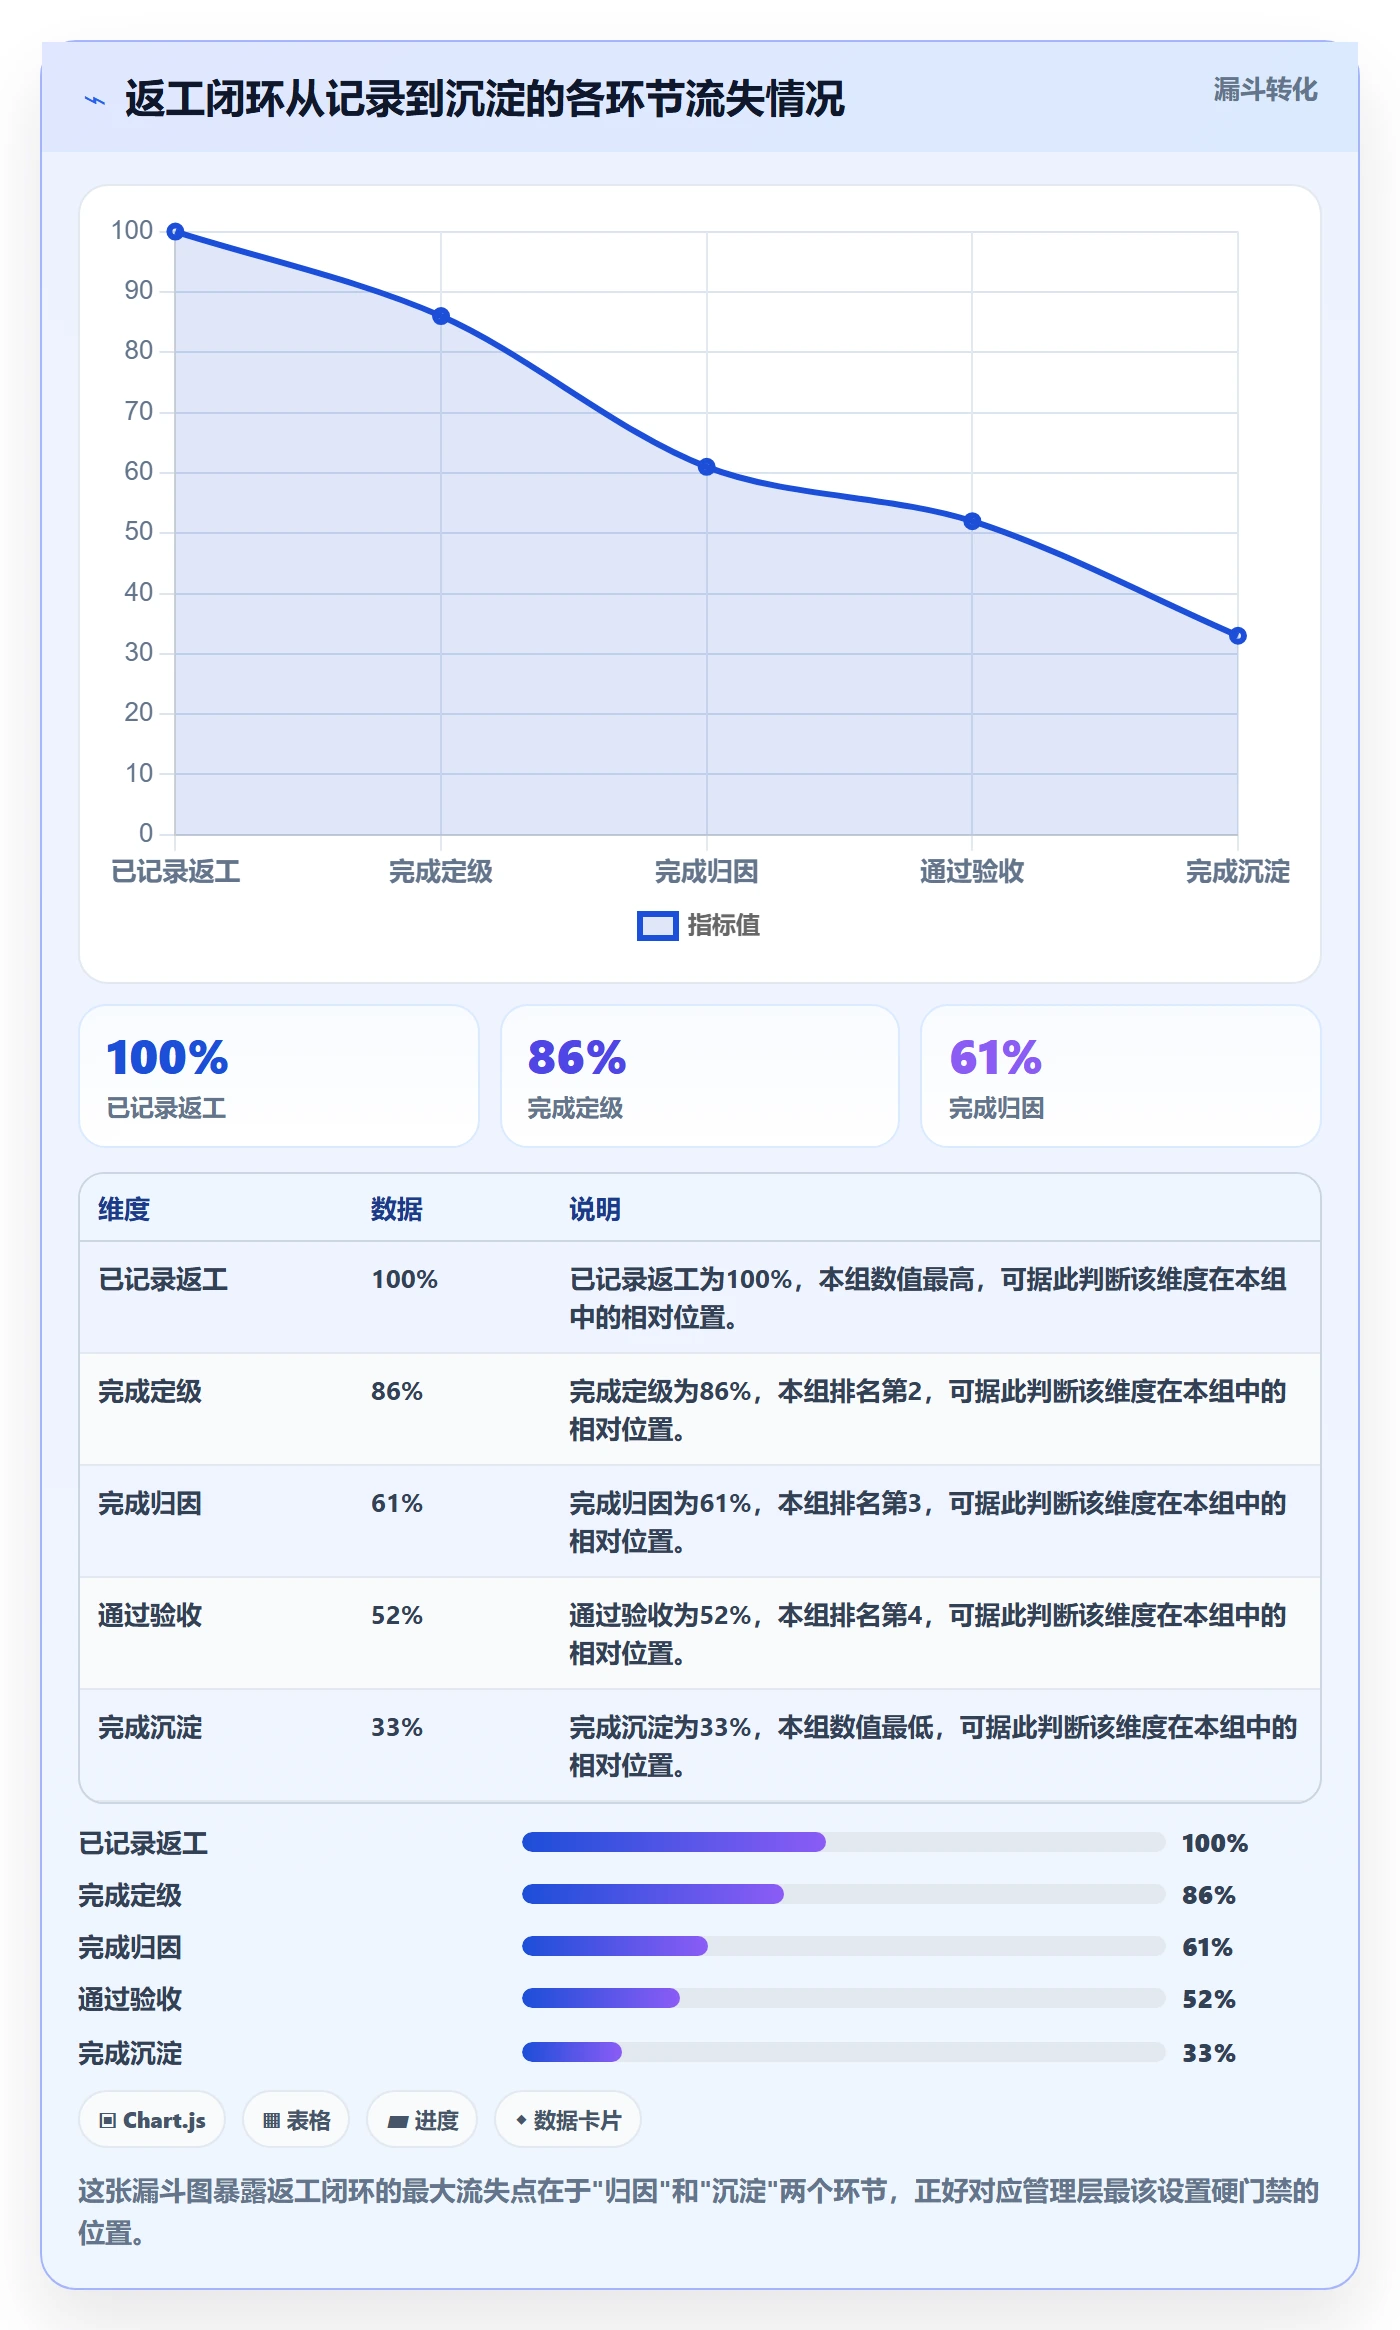This screenshot has height=2330, width=1400.
Task: Click the 100% value beside 已记录返工 bar
Action: (x=1215, y=1843)
